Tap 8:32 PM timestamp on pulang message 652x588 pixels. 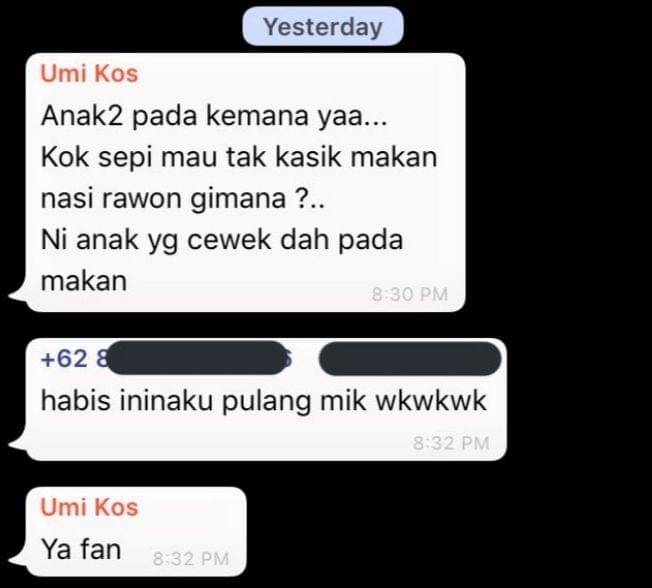point(451,443)
